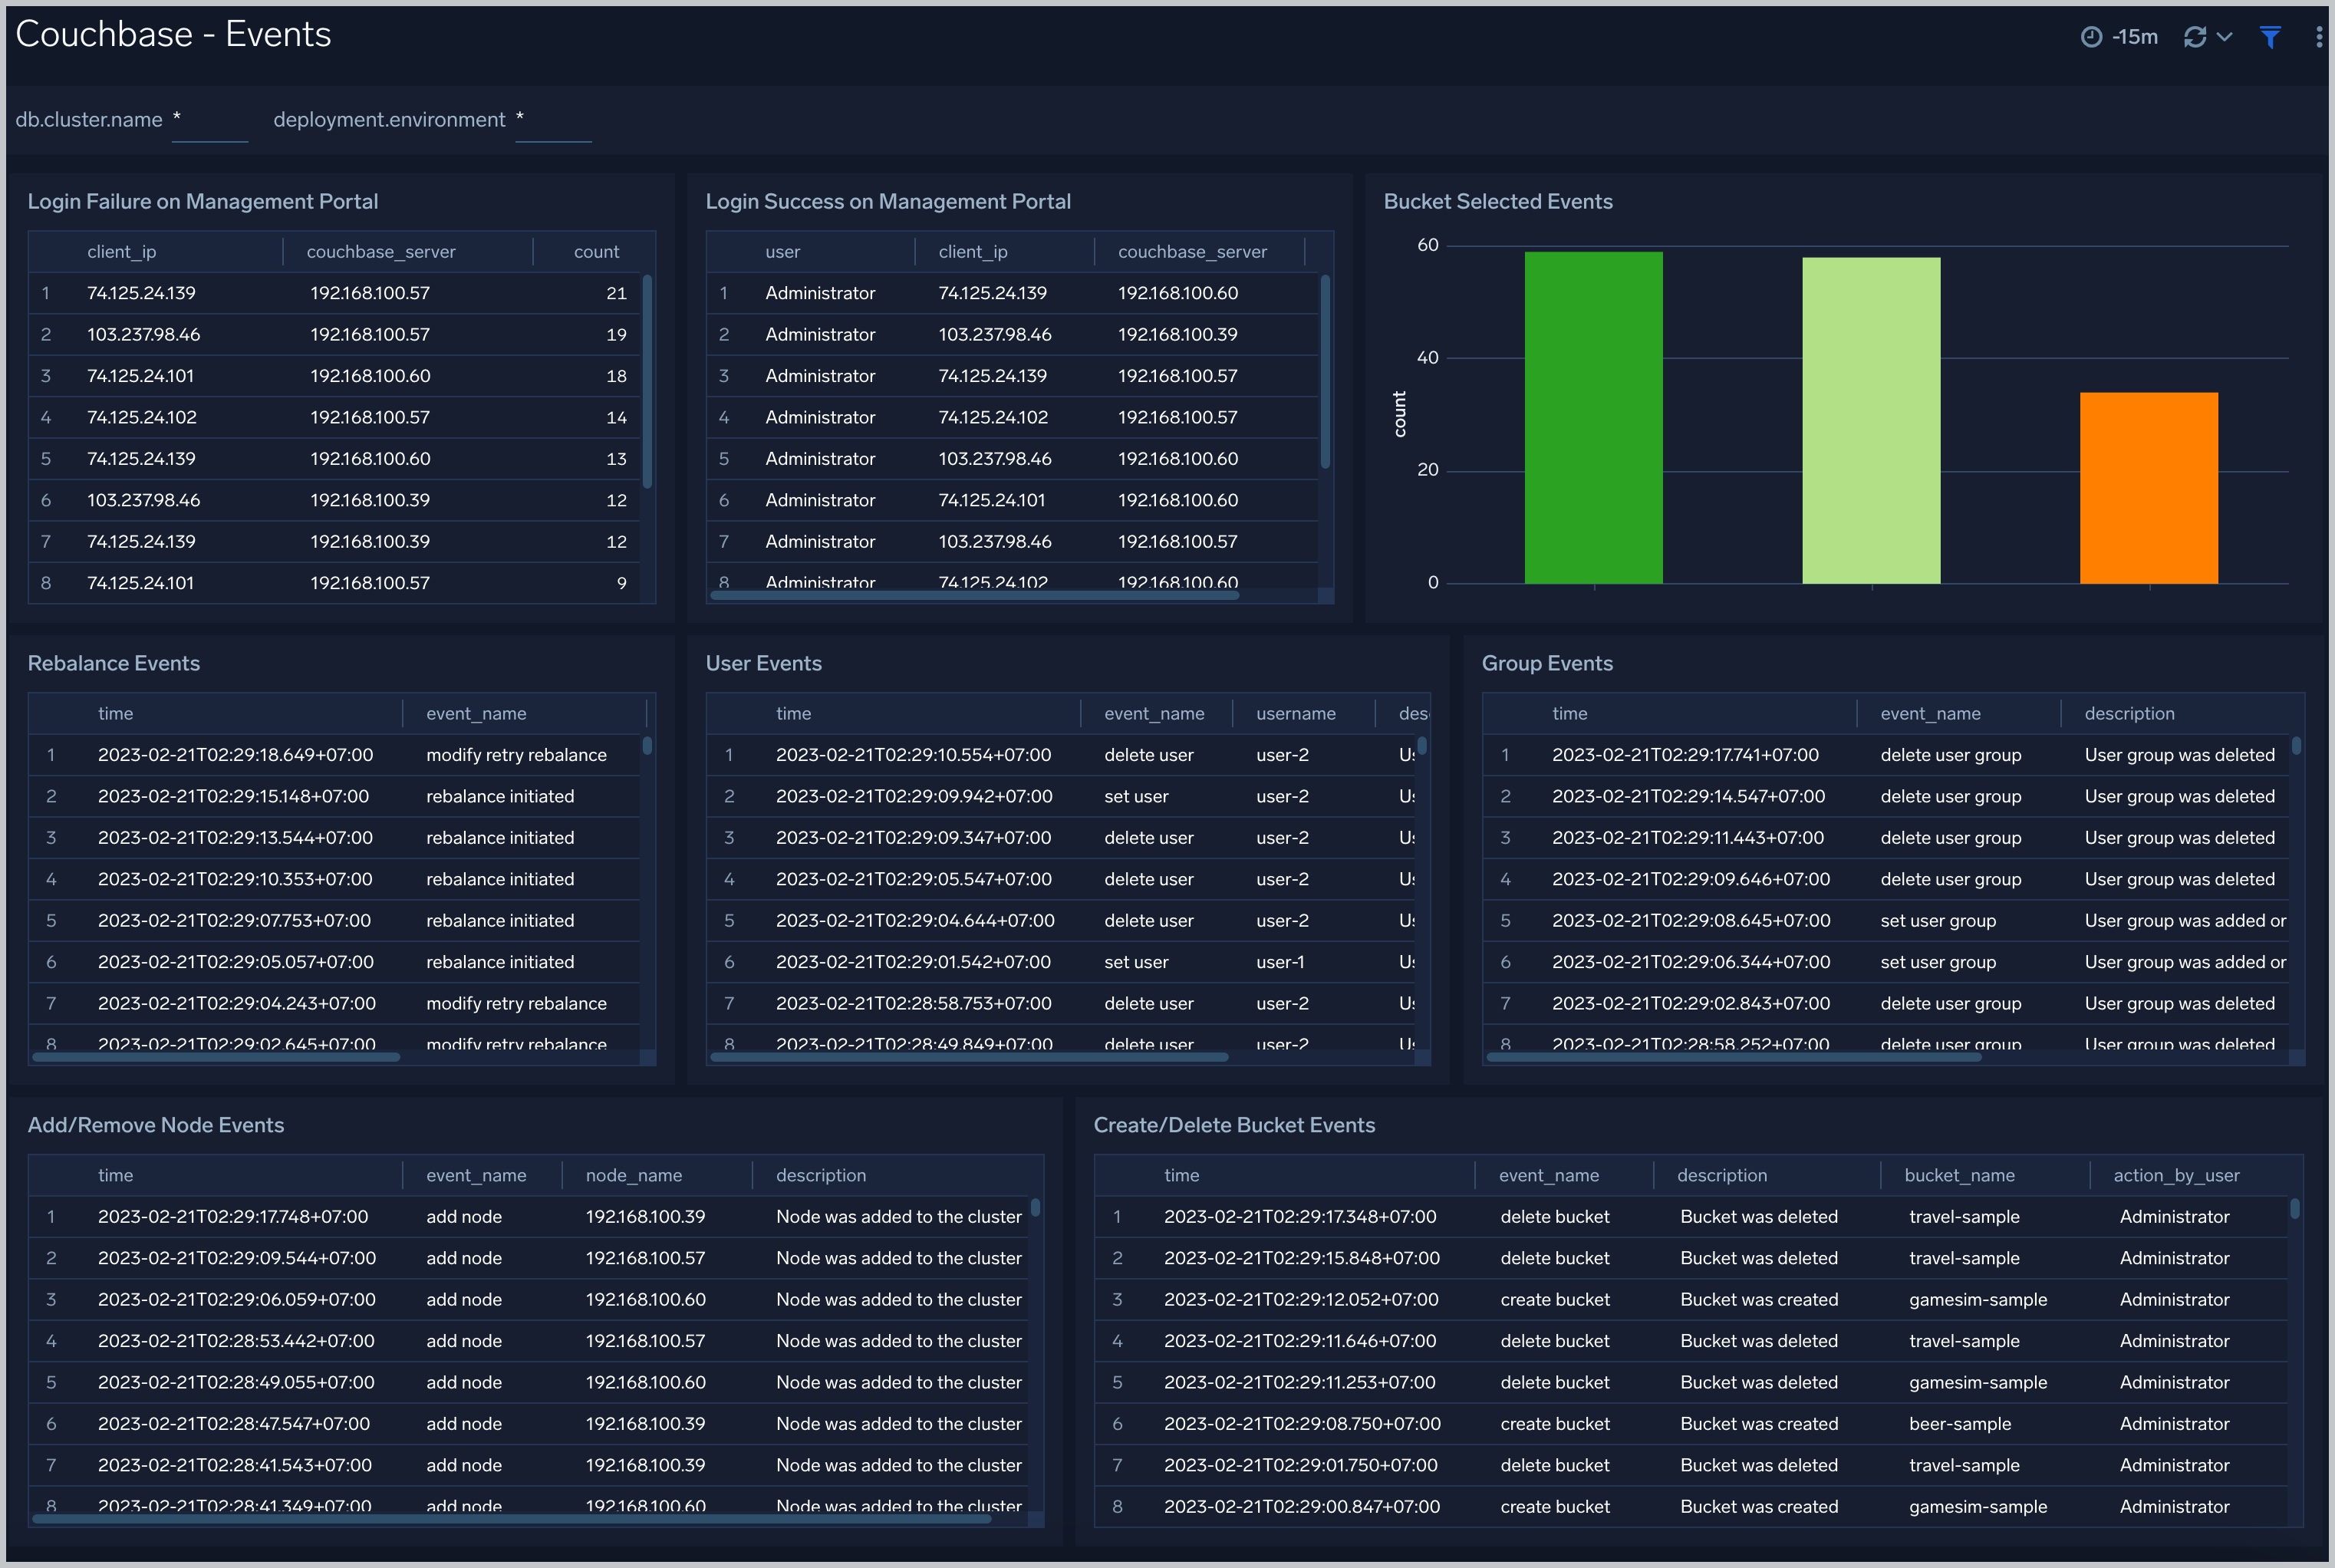
Task: Sort Bucket Events by bucket_name header
Action: (x=1959, y=1176)
